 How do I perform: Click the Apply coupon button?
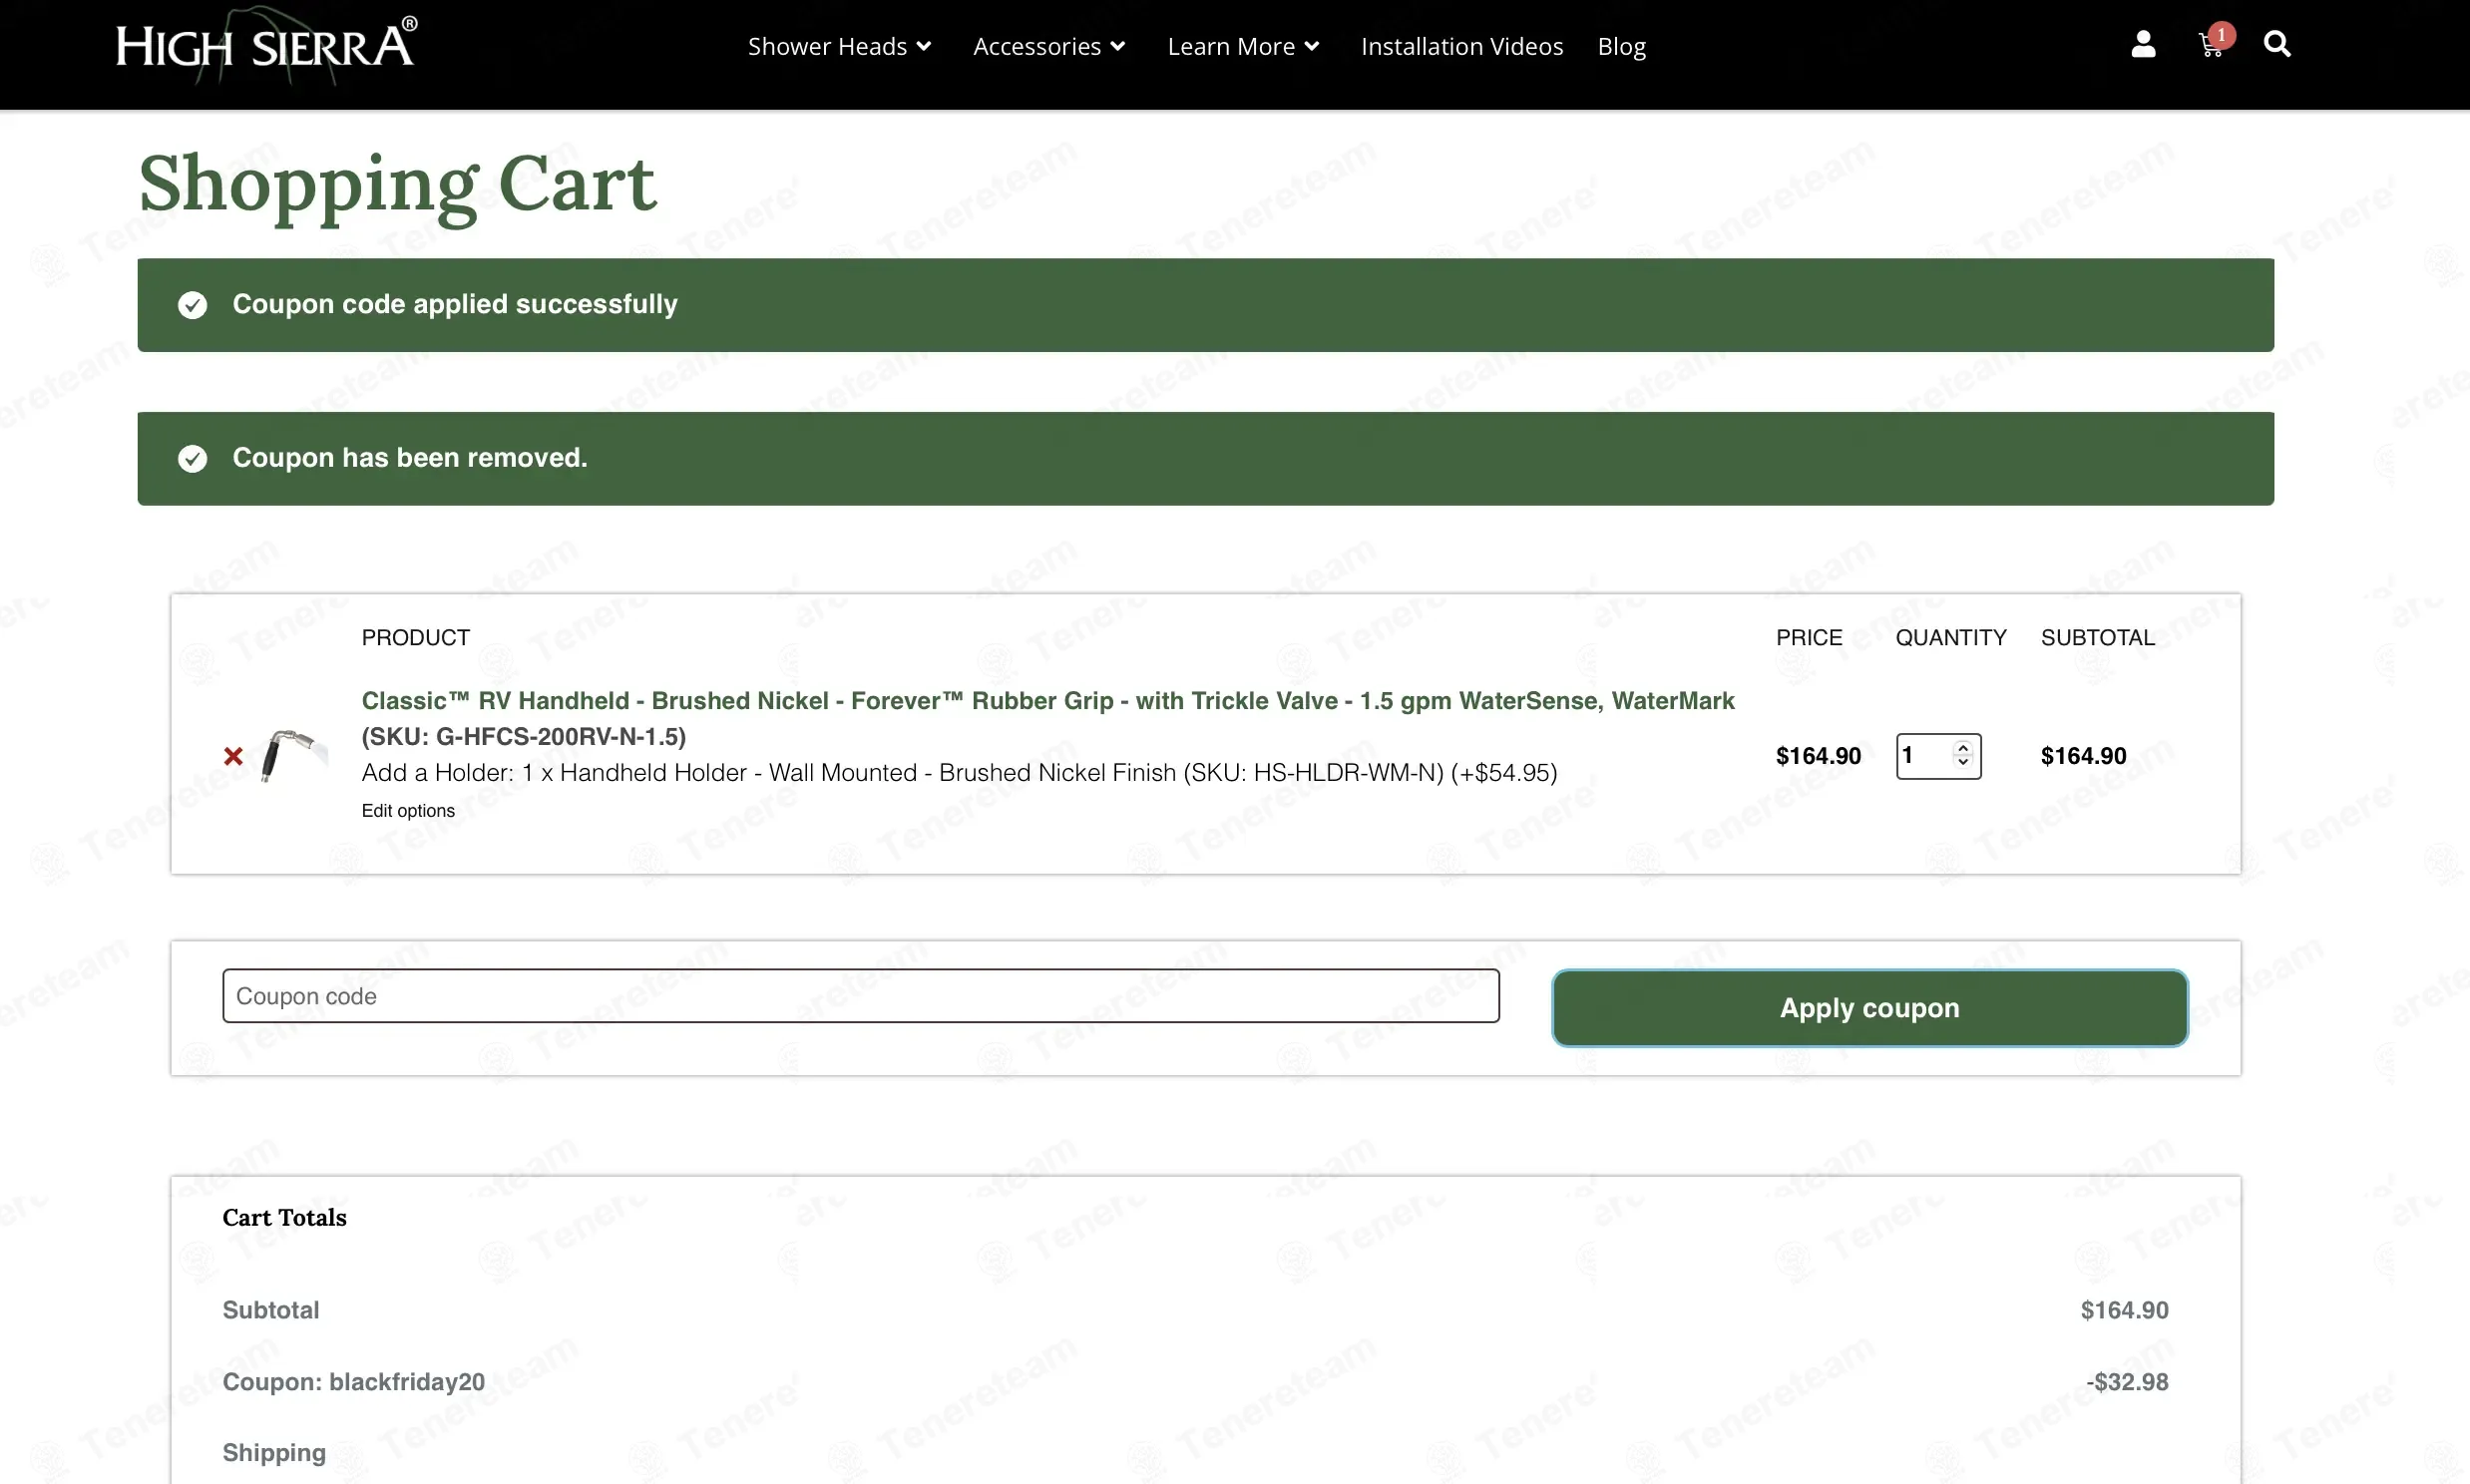[x=1869, y=1008]
